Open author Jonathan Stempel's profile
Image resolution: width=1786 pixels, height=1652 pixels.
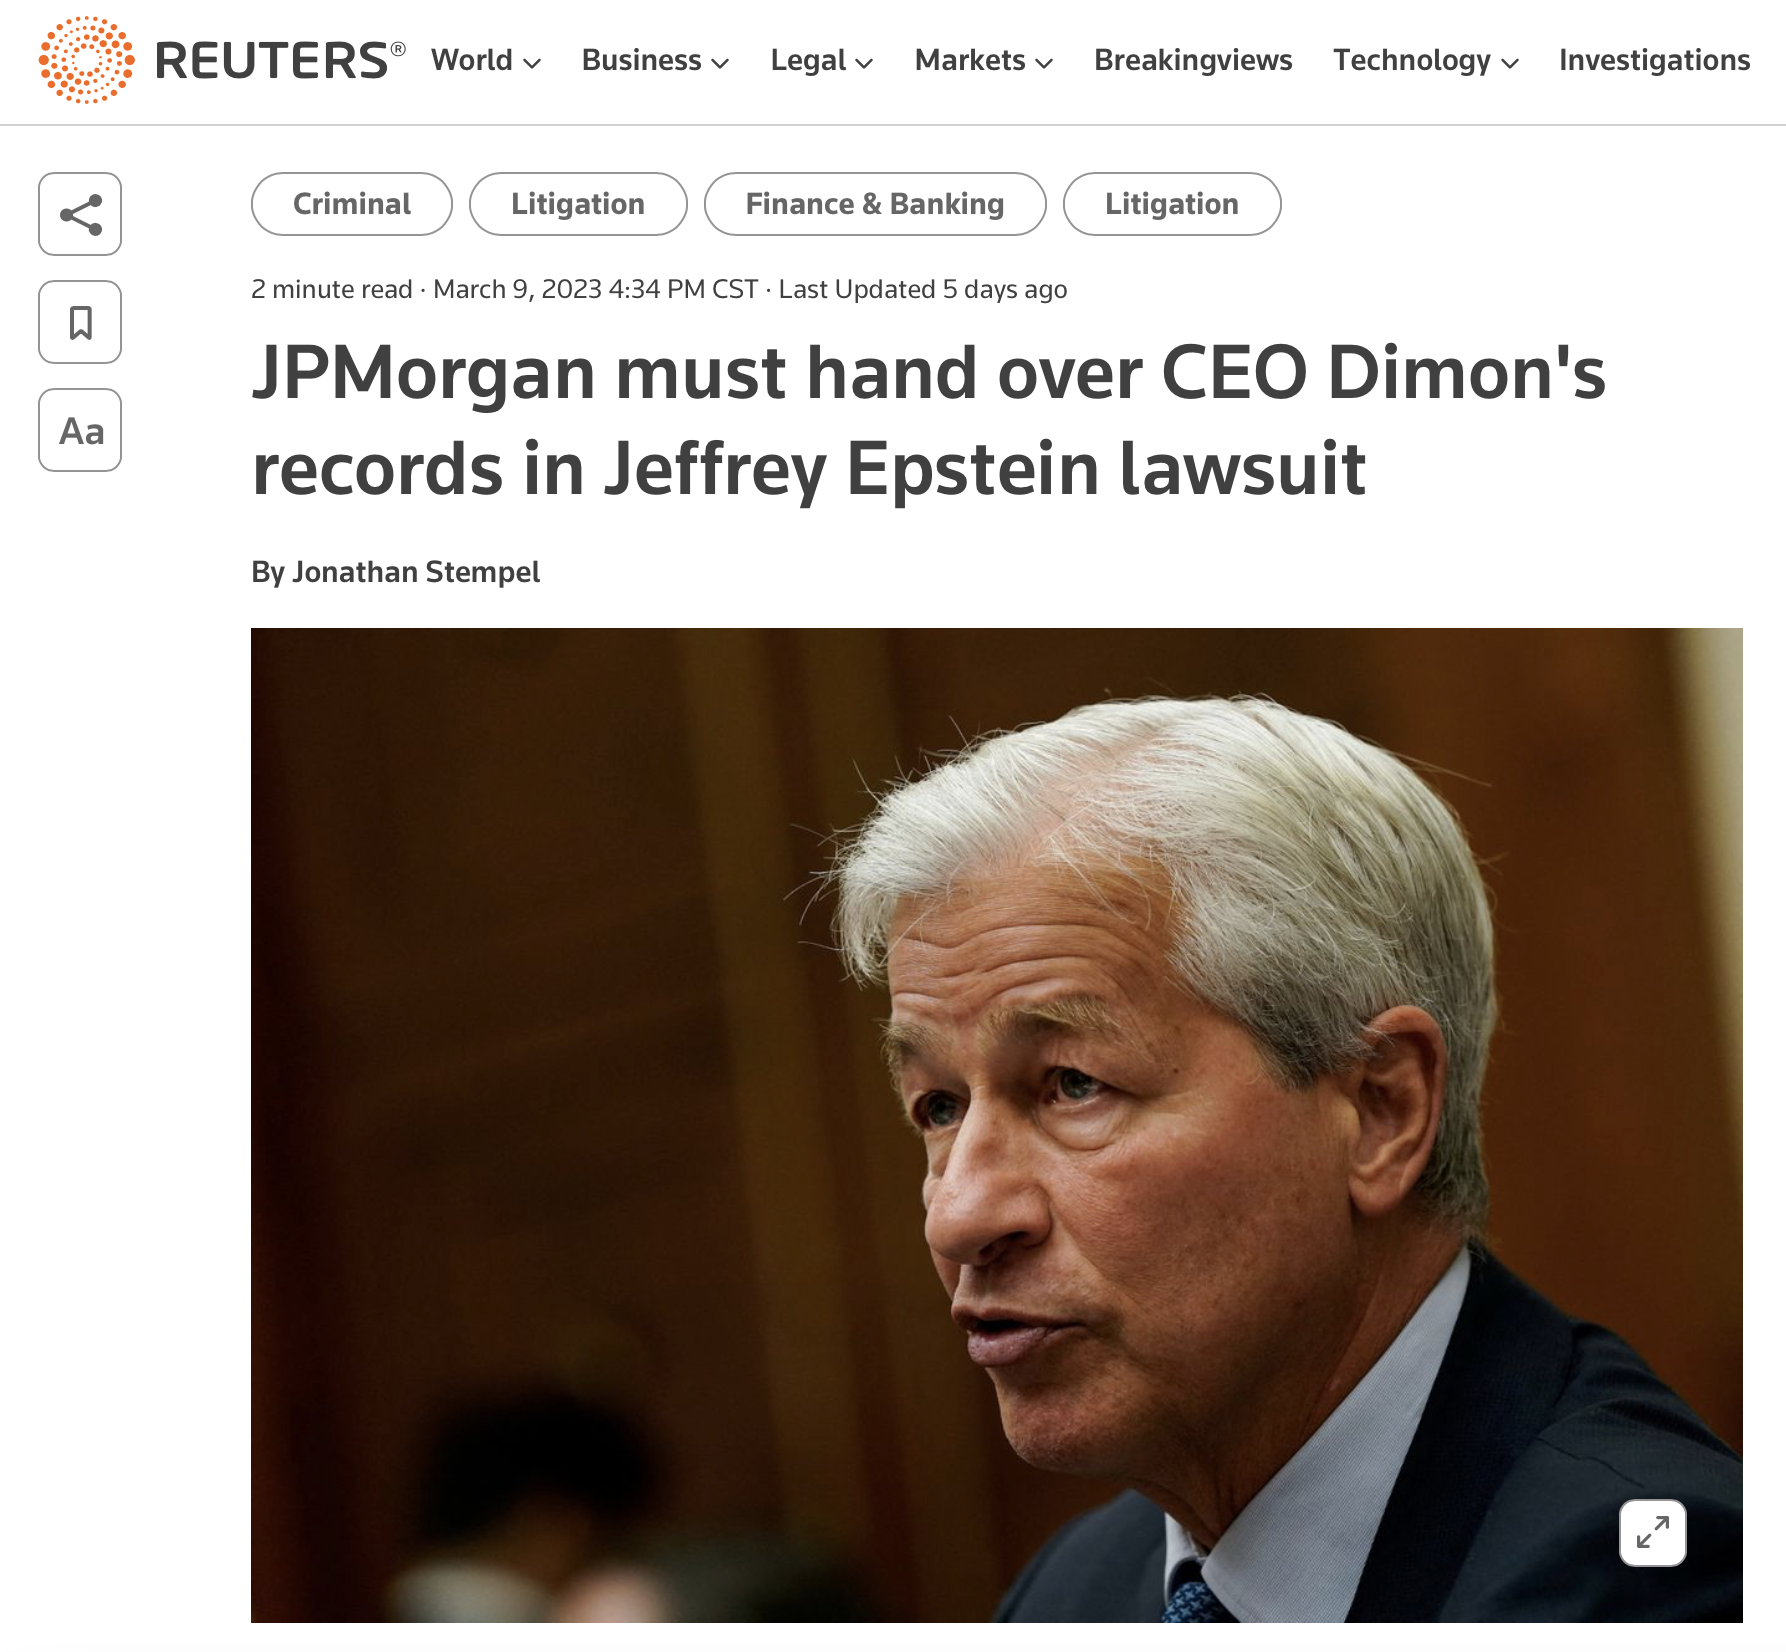click(x=416, y=572)
